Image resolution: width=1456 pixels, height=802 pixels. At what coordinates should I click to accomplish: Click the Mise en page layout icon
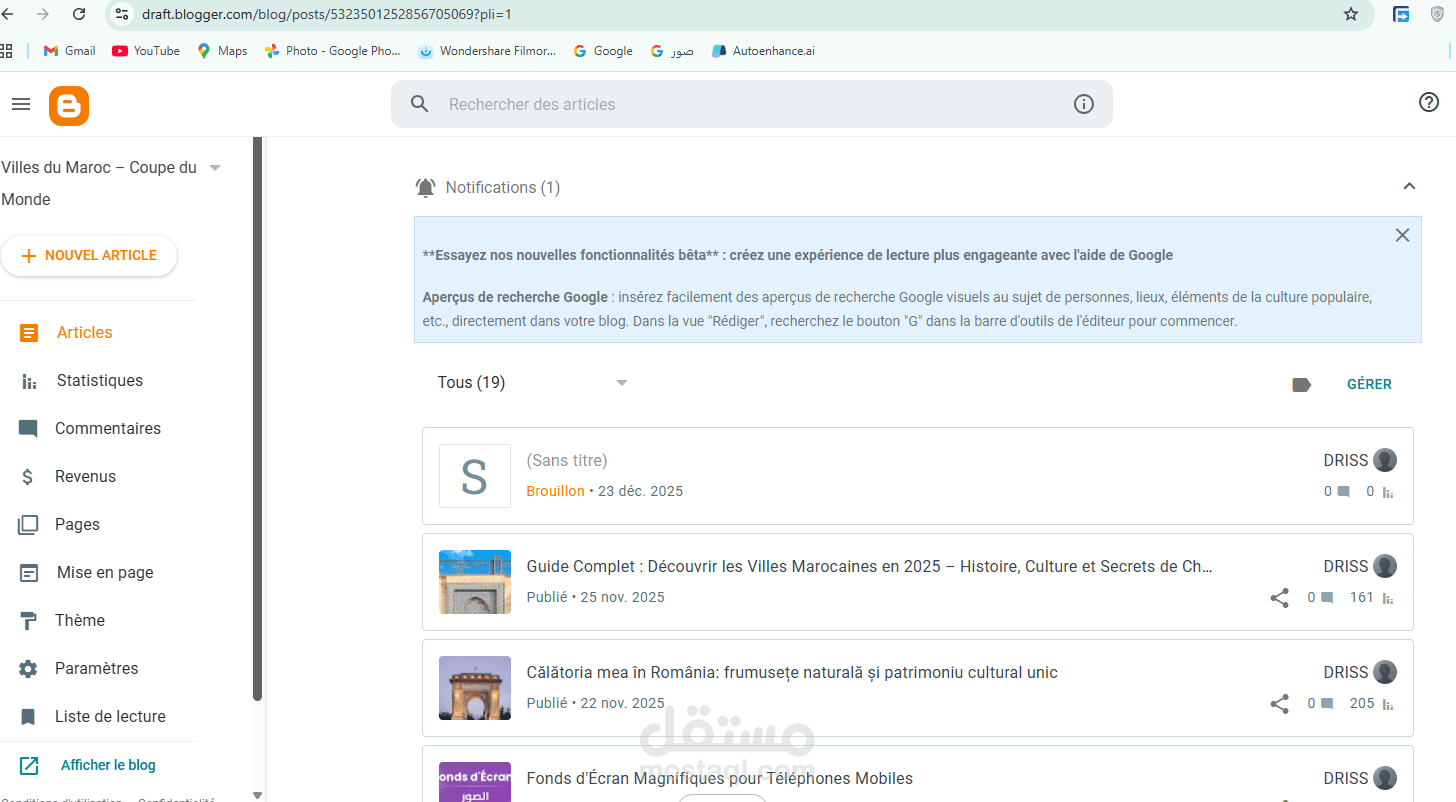click(29, 573)
